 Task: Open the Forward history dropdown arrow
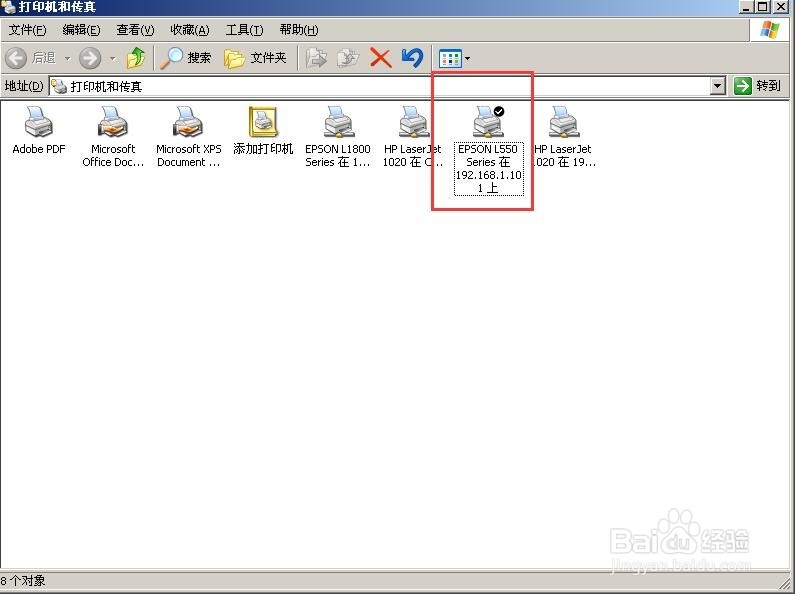point(113,59)
